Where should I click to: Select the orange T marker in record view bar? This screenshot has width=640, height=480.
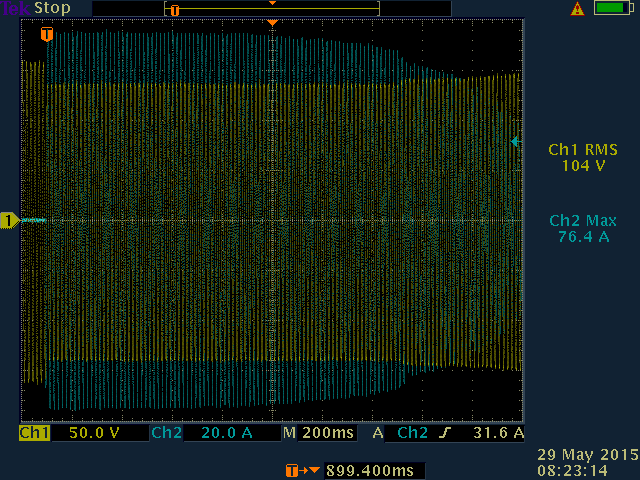(175, 10)
